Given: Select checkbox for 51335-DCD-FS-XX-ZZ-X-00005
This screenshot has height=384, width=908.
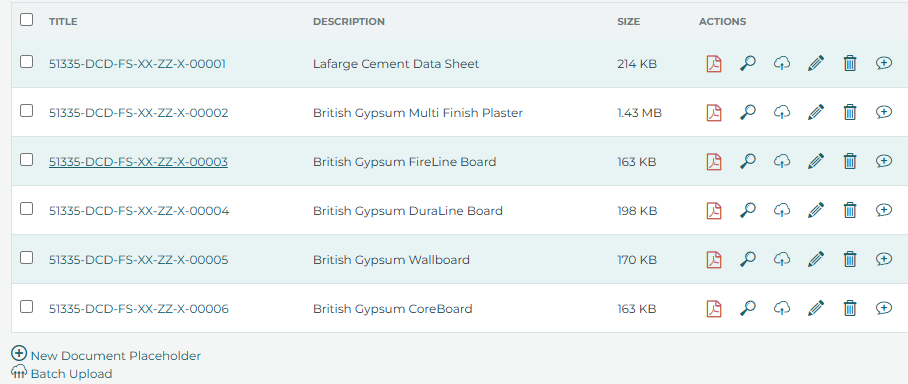Looking at the screenshot, I should point(27,258).
